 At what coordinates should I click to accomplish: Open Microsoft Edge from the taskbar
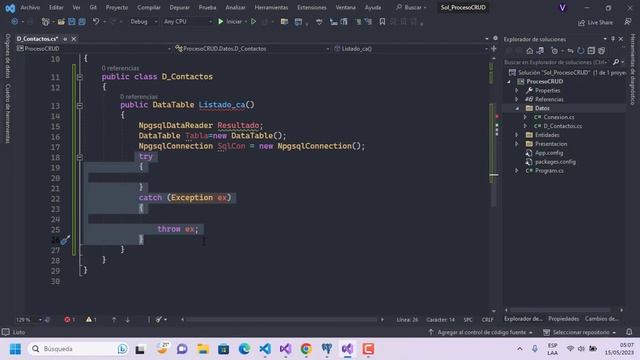244,349
